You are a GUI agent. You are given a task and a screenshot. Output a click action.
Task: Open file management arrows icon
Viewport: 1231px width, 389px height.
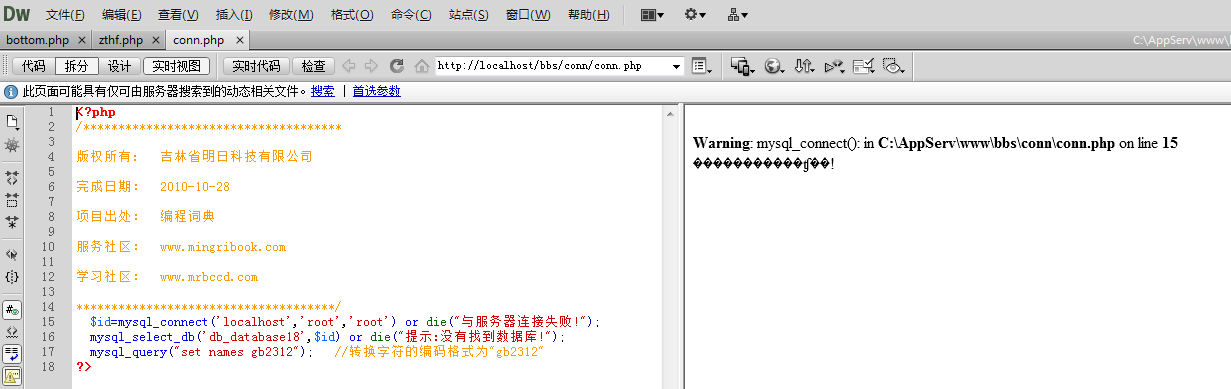click(804, 66)
